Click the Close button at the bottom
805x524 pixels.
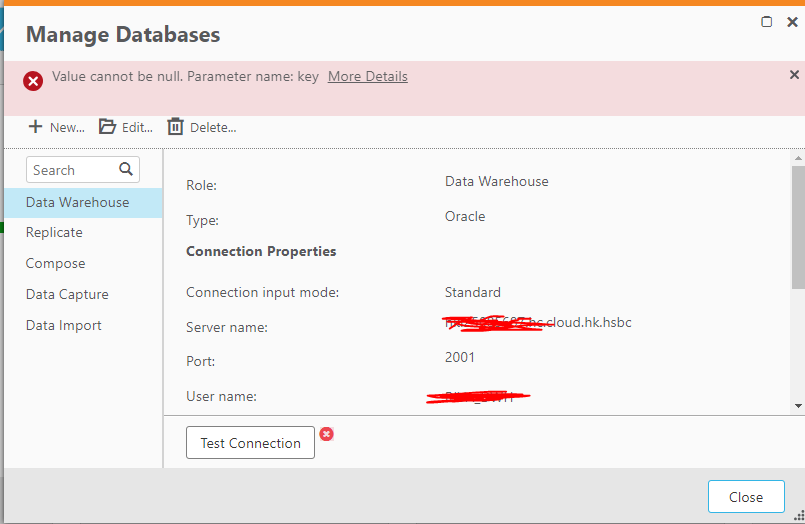coord(745,497)
